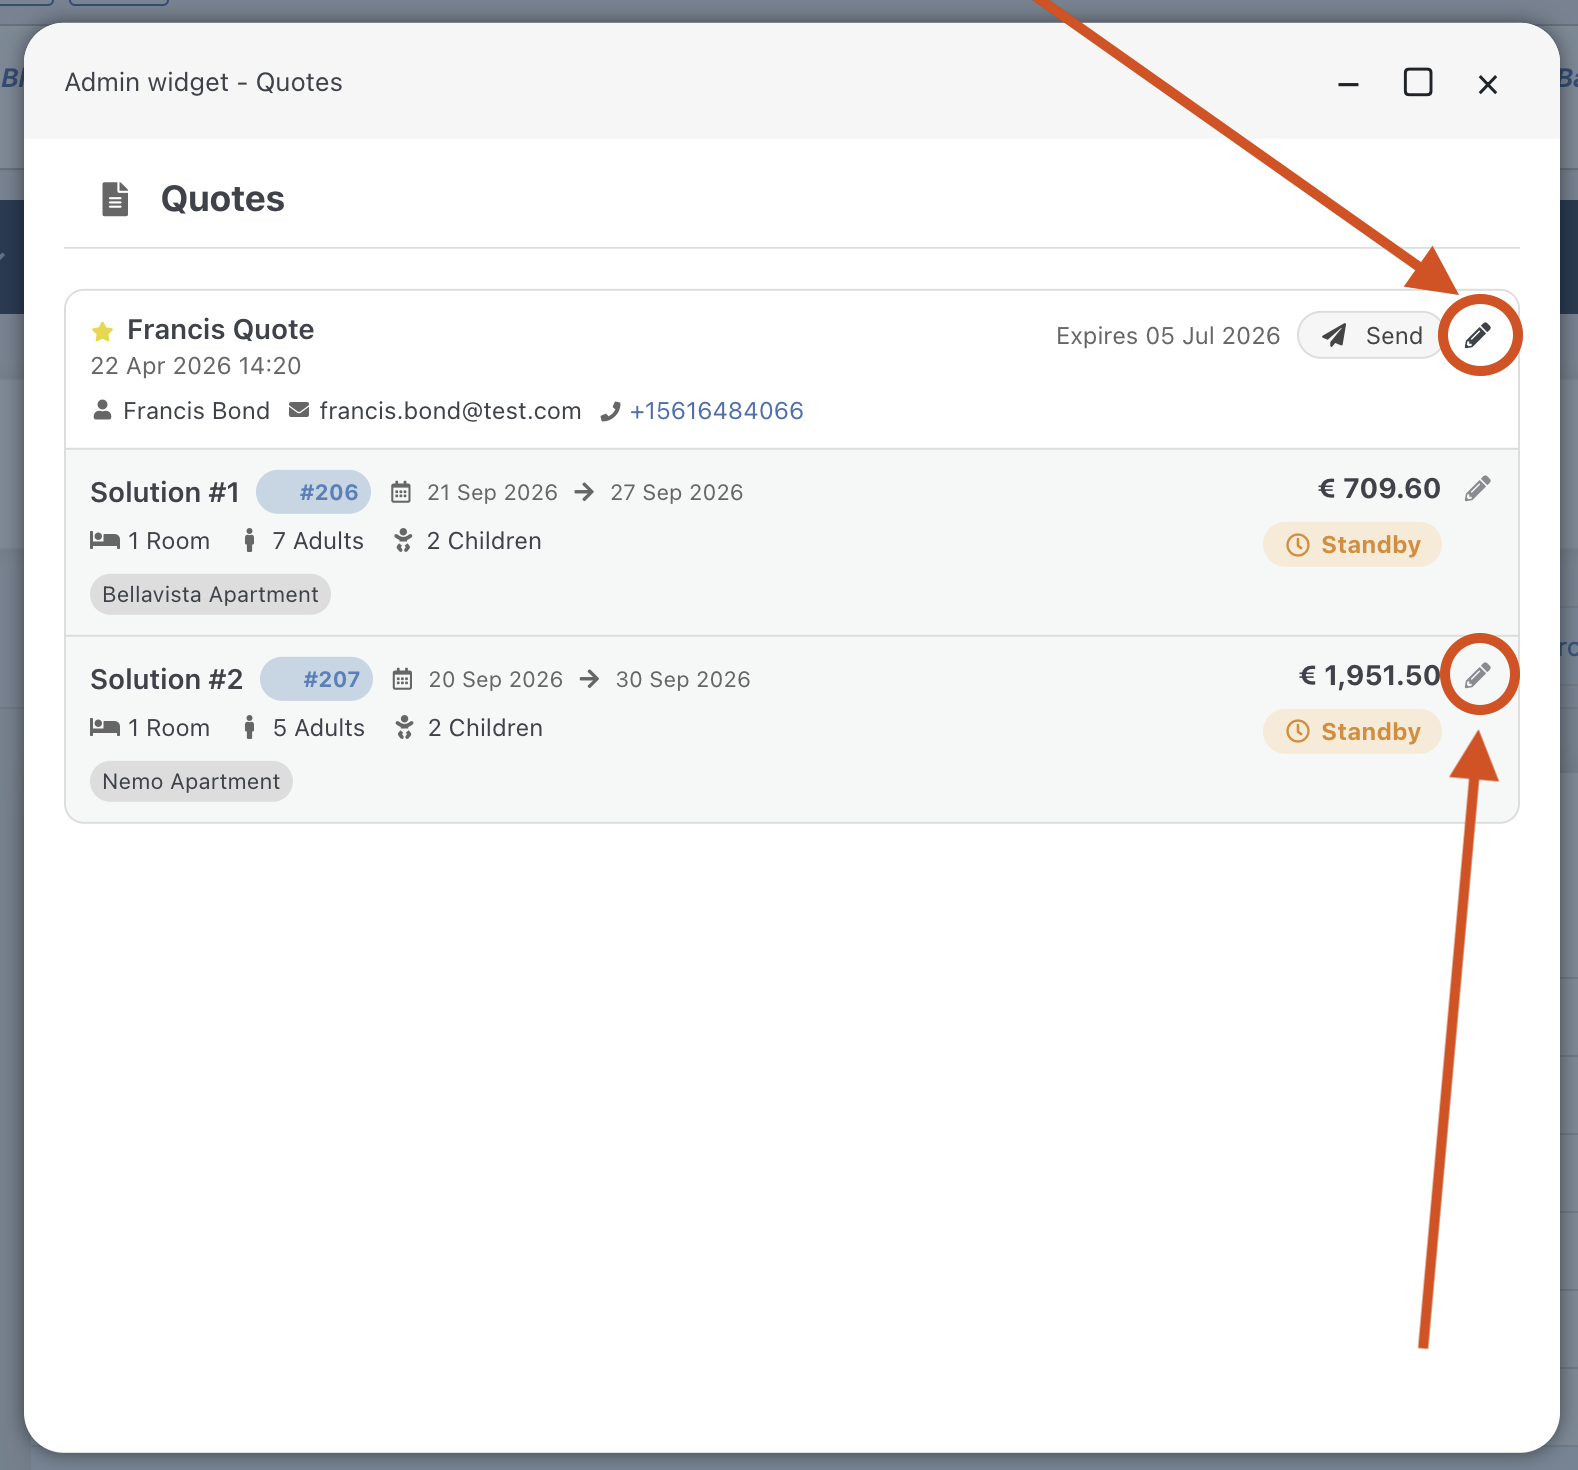Screen dimensions: 1578x1470
Task: Click the Standby badge under €1,951.50
Action: 1352,732
